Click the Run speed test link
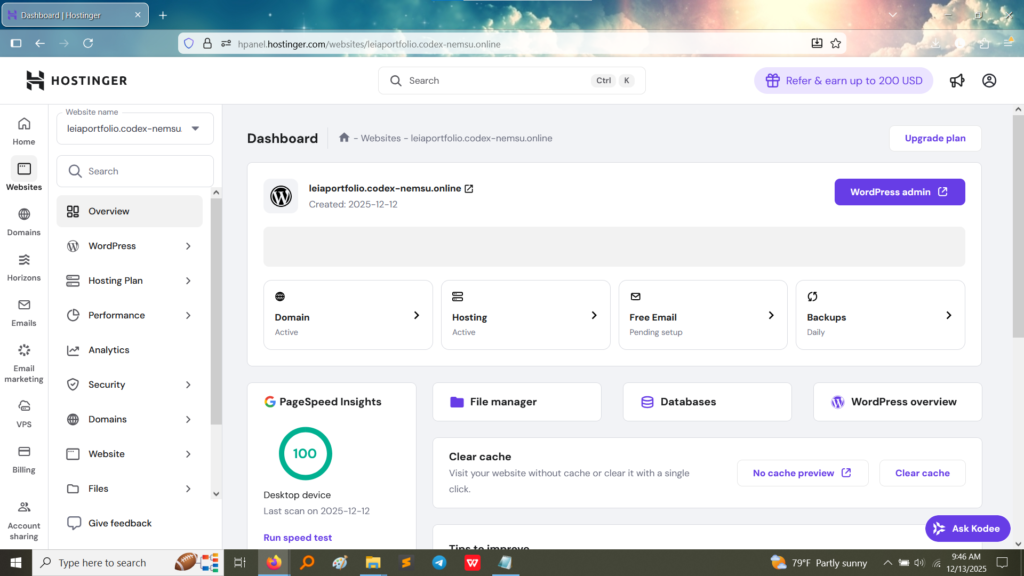 click(297, 538)
